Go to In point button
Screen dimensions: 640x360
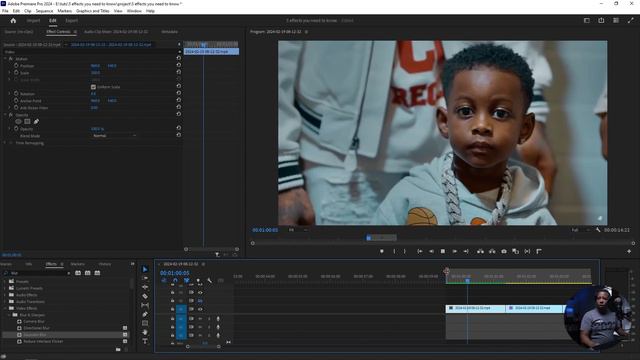(419, 251)
